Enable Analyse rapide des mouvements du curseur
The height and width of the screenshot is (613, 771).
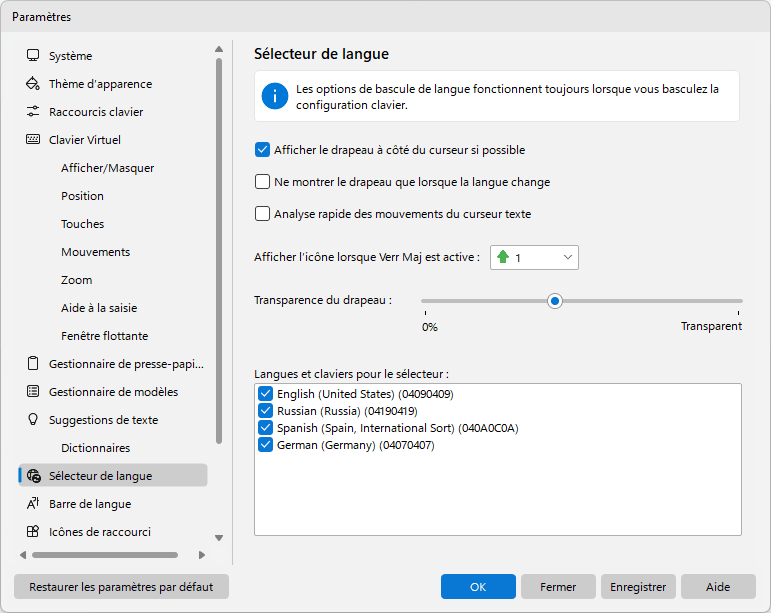click(262, 213)
